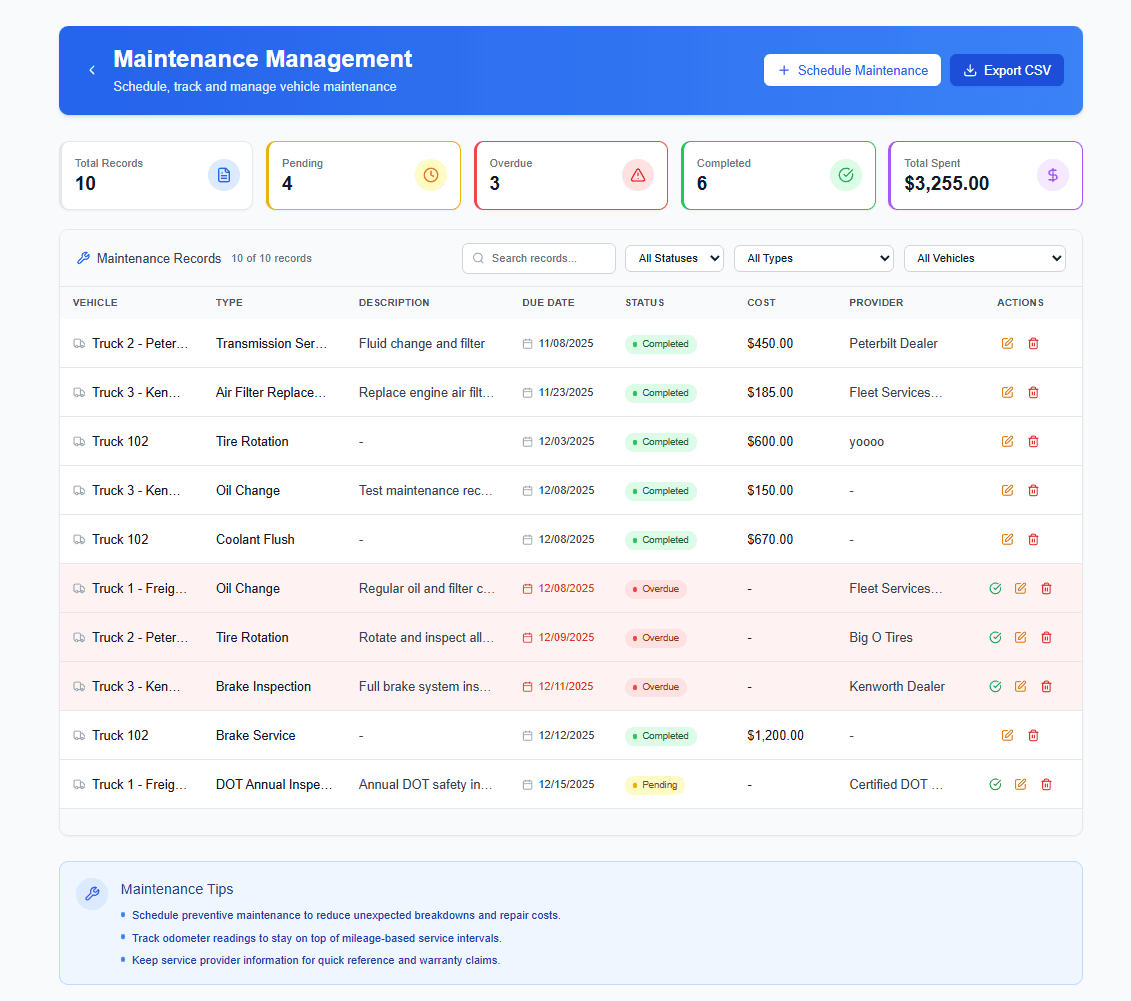Click the document icon on the Total Records card
Image resolution: width=1131 pixels, height=1001 pixels.
pos(223,175)
